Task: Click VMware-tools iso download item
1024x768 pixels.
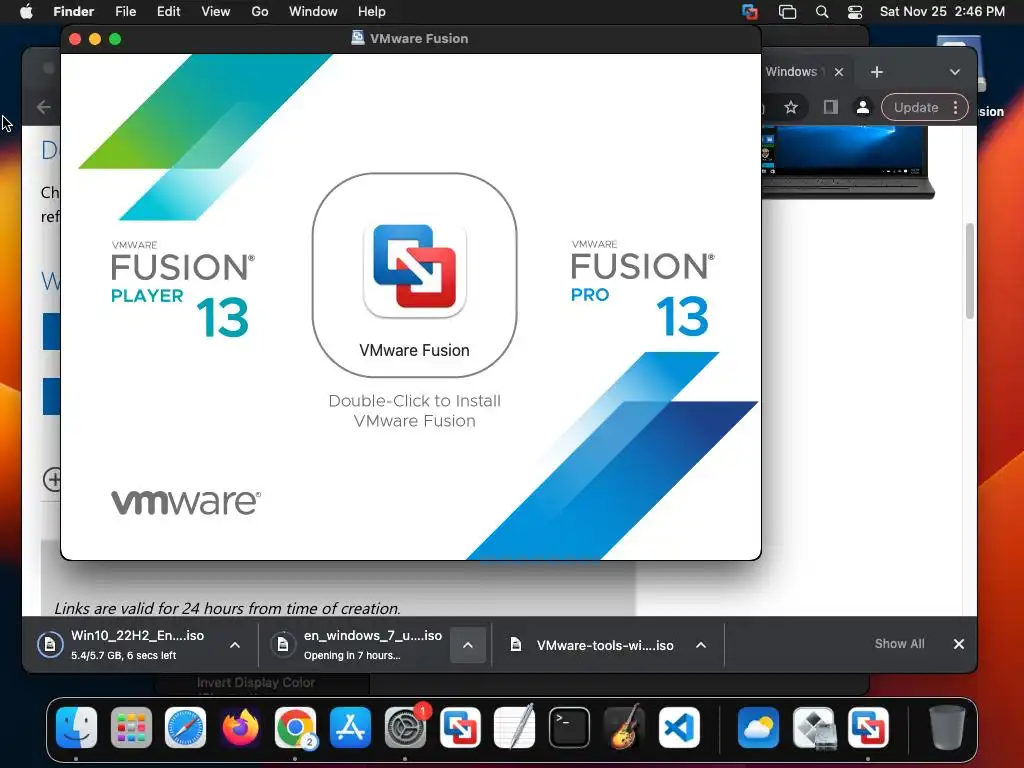Action: [592, 645]
